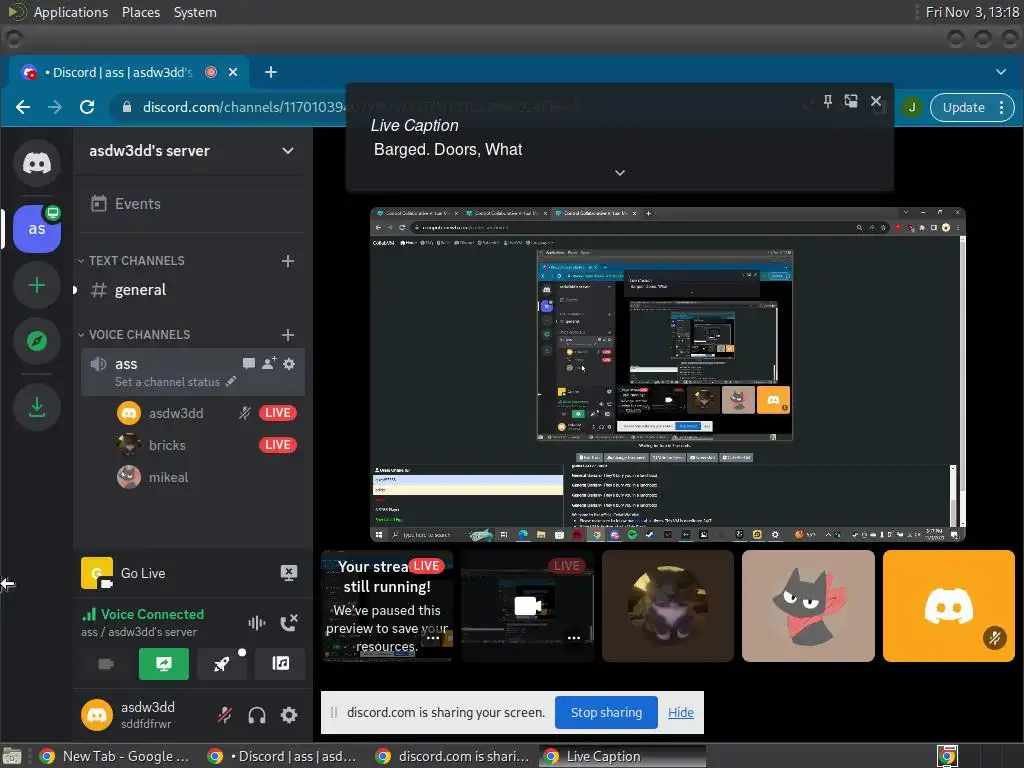The image size is (1024, 768).
Task: Open Chrome tab search dropdown
Action: click(1000, 72)
